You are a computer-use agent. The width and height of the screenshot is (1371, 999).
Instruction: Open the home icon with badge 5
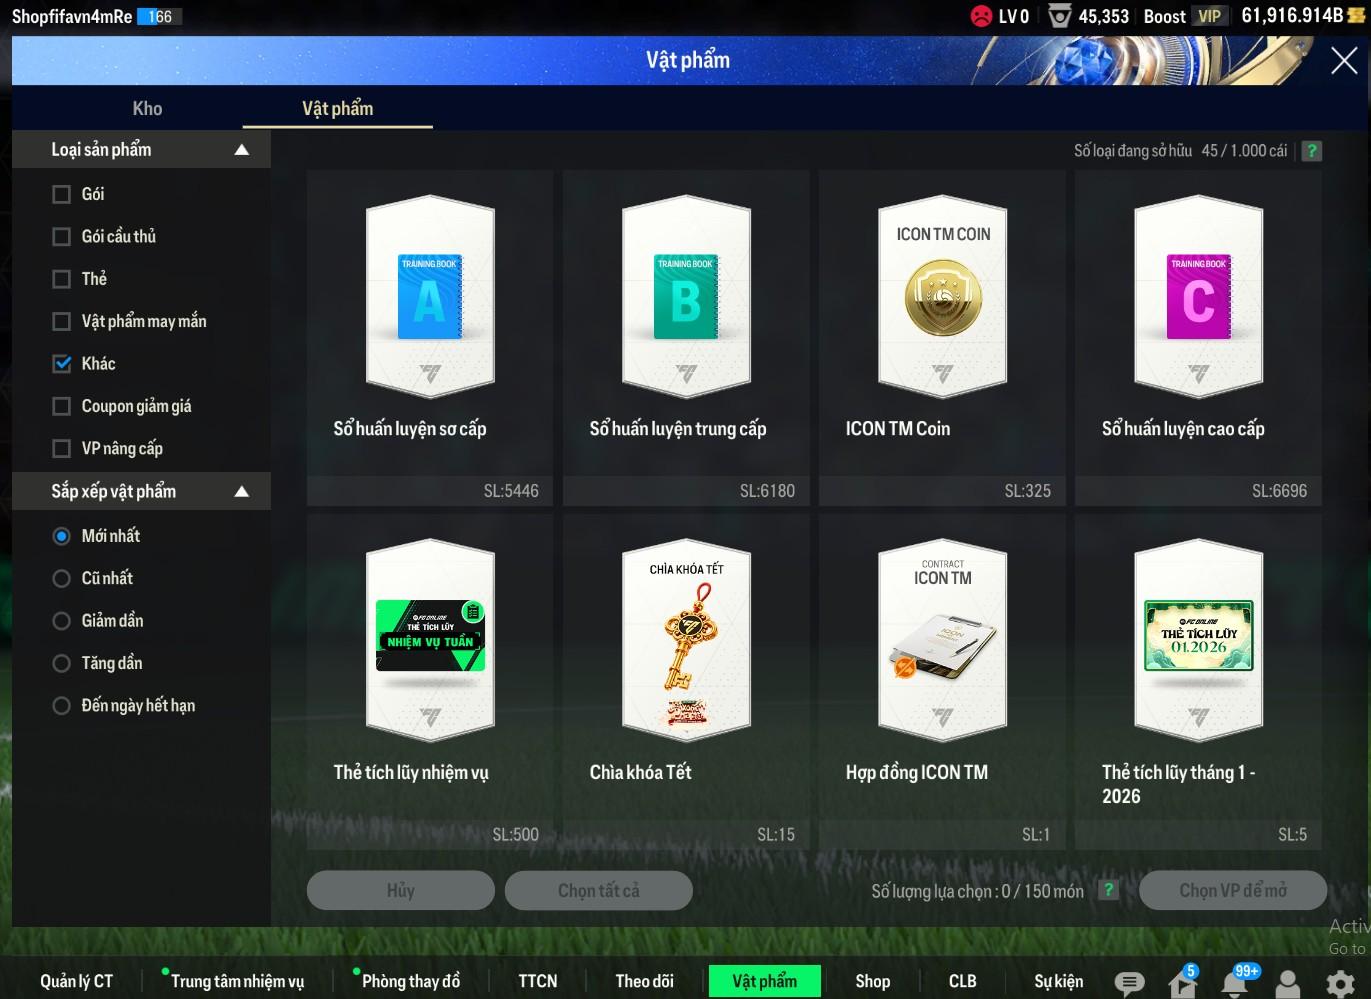[1182, 983]
